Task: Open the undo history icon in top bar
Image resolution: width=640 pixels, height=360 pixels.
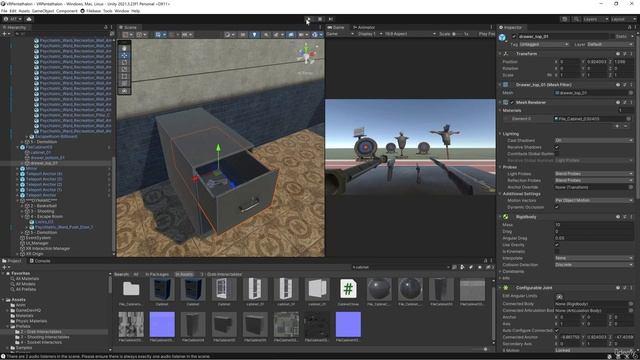Action: point(564,19)
